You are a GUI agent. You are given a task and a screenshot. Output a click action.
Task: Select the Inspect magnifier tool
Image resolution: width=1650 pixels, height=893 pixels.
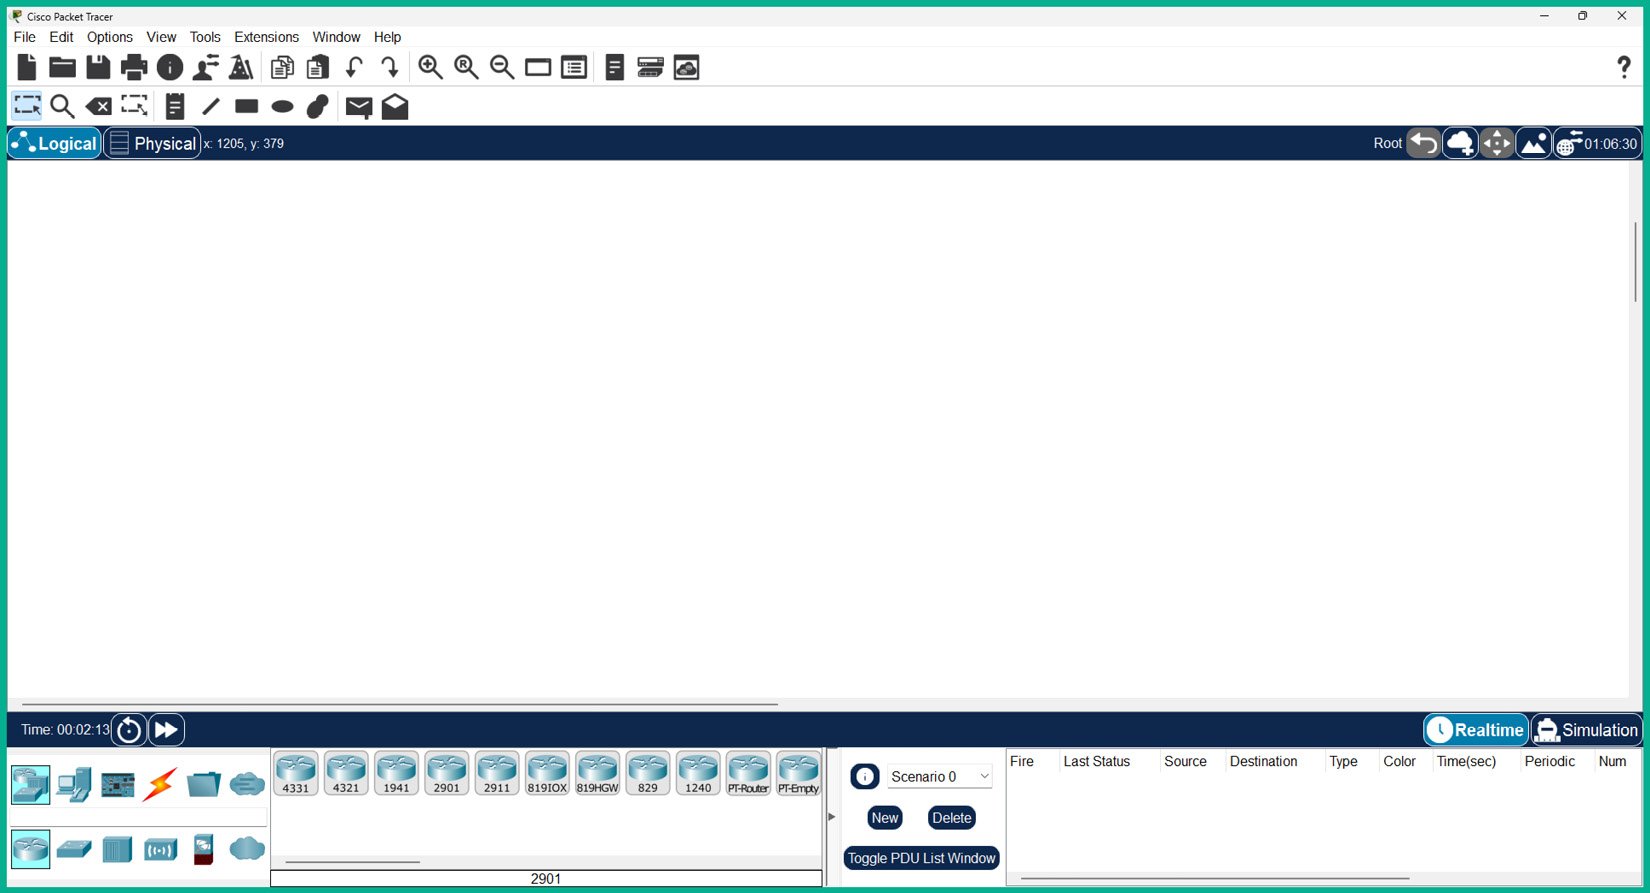(62, 106)
